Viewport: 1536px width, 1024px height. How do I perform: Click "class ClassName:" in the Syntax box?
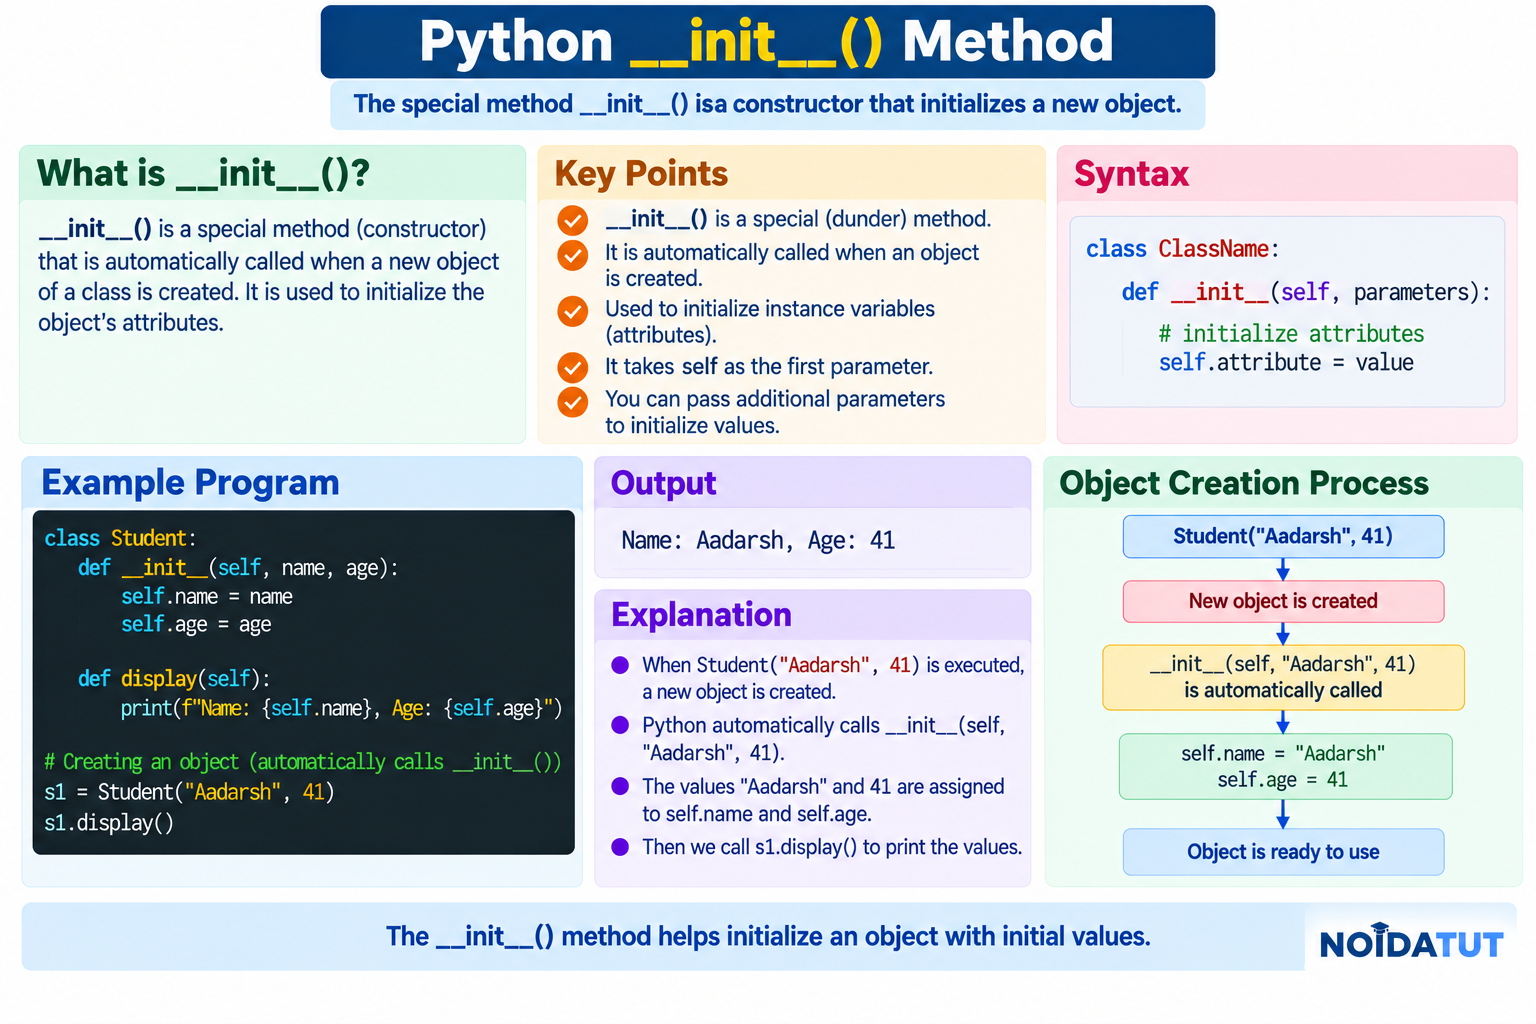point(1183,249)
